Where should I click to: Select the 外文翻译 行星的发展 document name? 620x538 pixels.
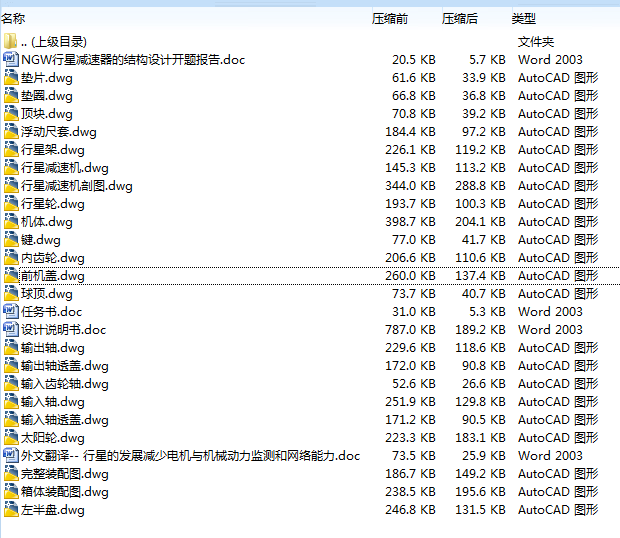click(191, 456)
